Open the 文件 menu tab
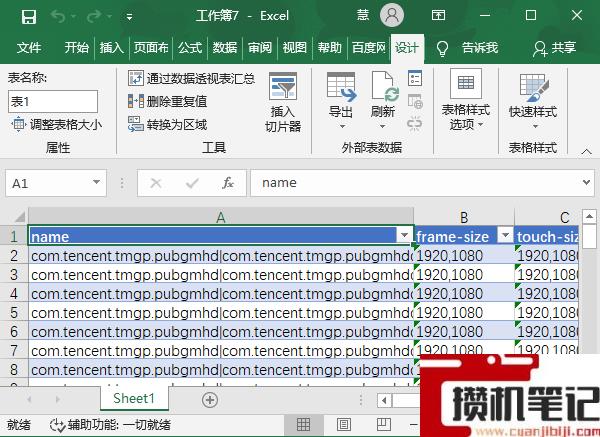This screenshot has height=437, width=600. pos(29,48)
